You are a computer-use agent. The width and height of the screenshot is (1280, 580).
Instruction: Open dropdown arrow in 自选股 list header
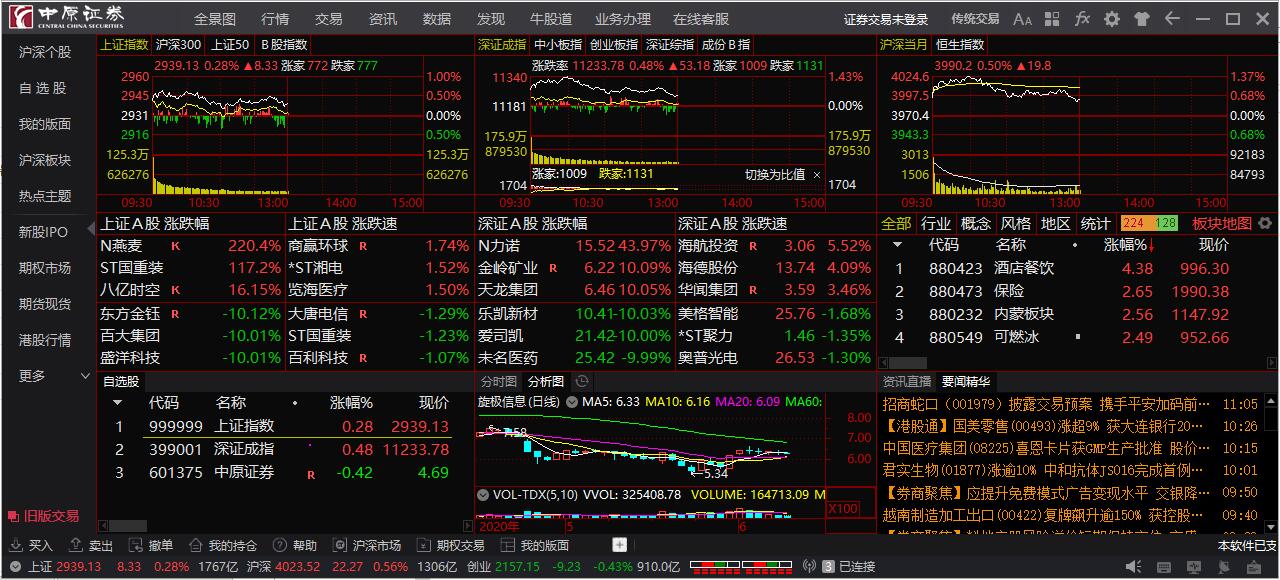117,403
